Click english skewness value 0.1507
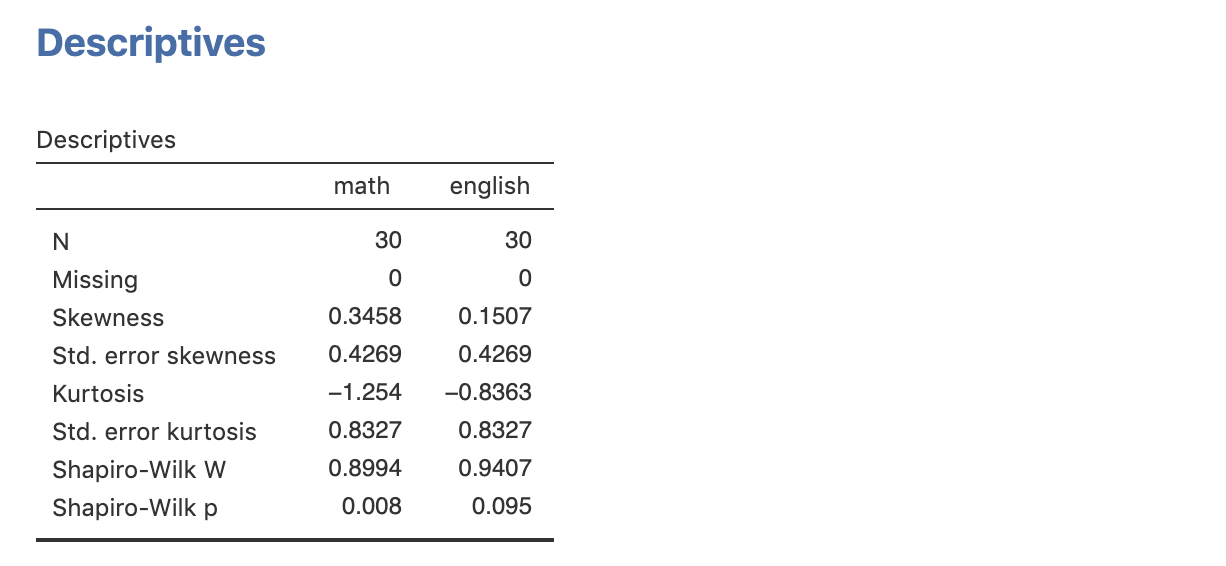Viewport: 1226px width, 566px height. [x=495, y=317]
